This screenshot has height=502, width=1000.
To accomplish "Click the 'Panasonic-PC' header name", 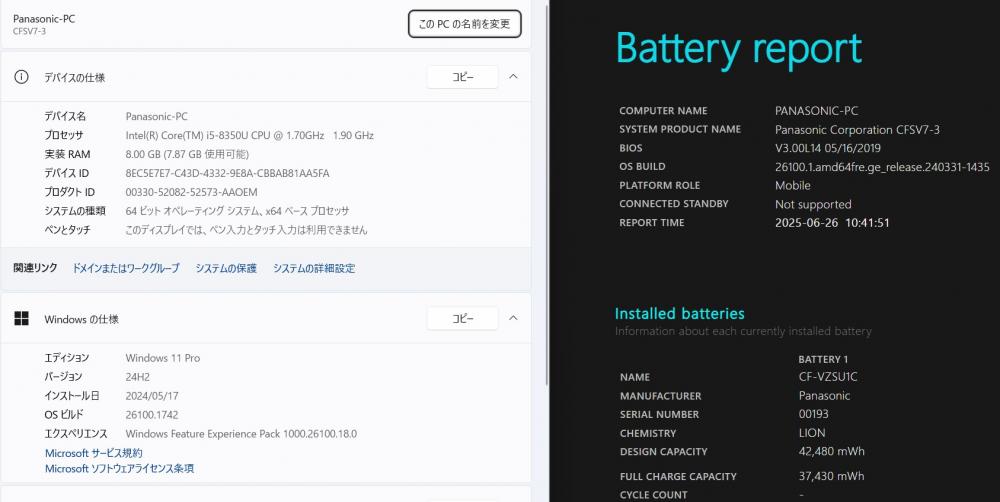I will (44, 18).
